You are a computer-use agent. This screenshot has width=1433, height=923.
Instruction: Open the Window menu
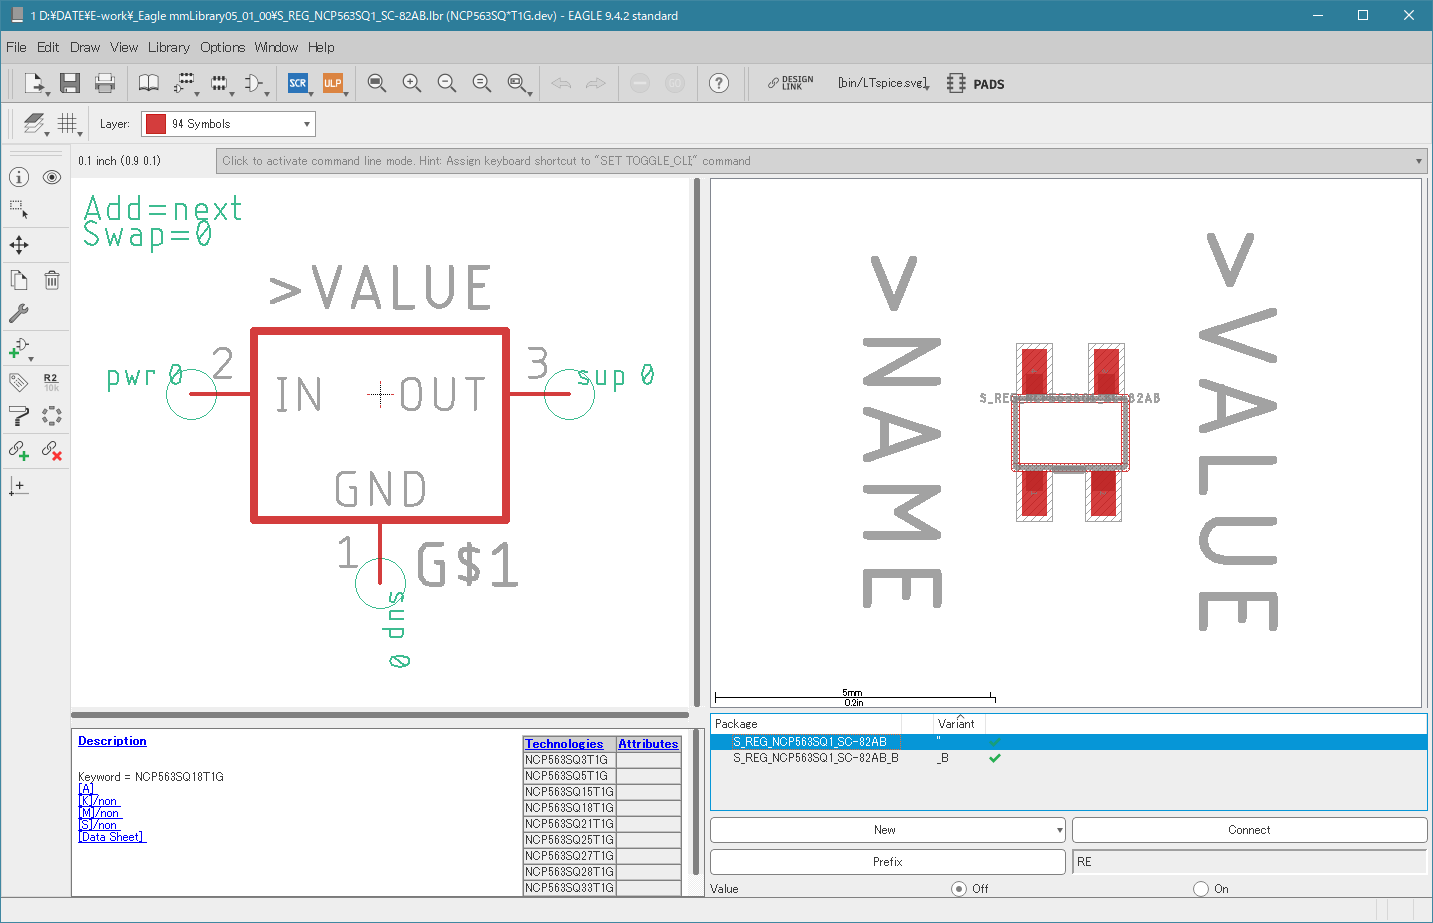[x=276, y=47]
